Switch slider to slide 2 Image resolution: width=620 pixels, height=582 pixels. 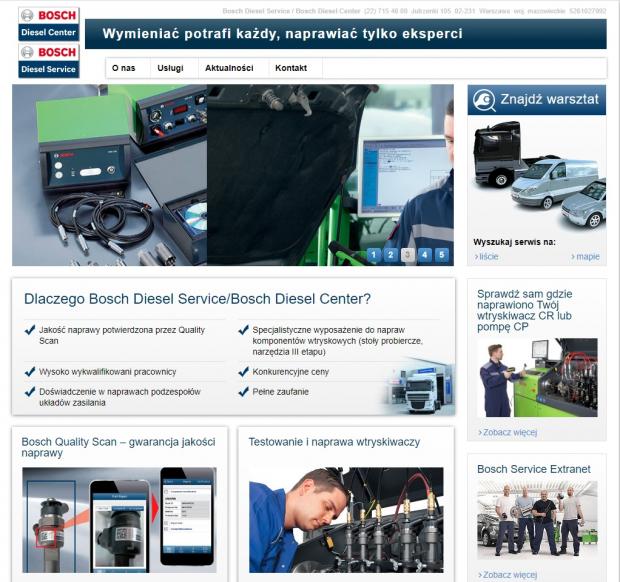click(x=391, y=255)
